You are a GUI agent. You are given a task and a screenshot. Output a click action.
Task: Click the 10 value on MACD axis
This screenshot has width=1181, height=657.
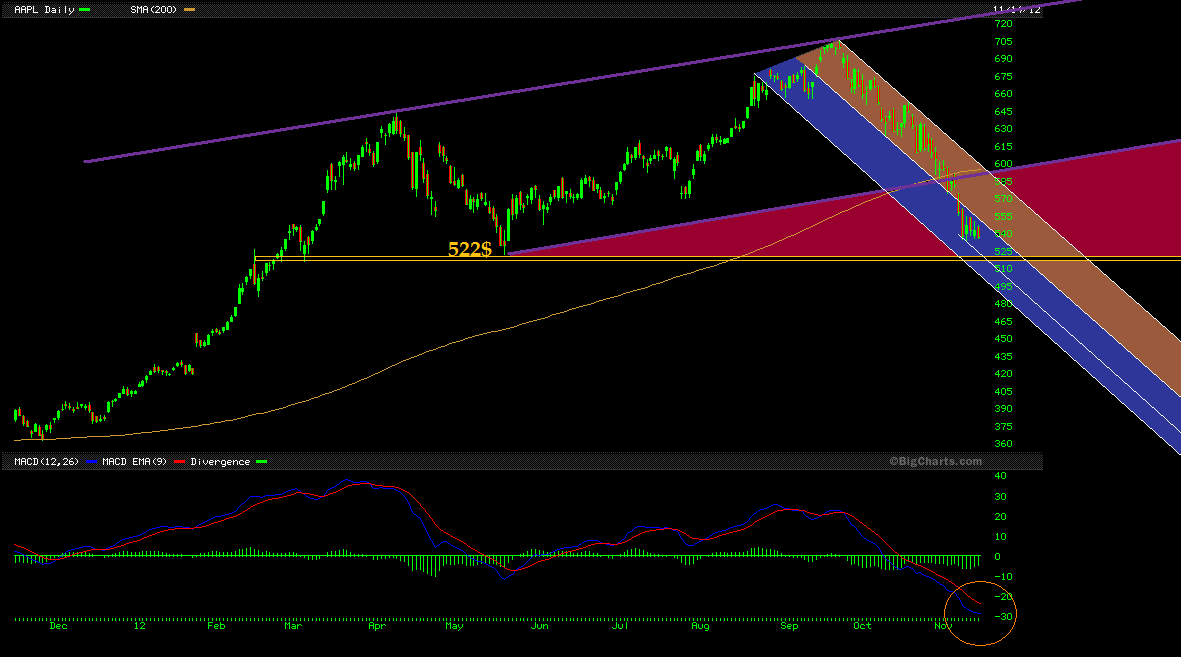(1000, 537)
